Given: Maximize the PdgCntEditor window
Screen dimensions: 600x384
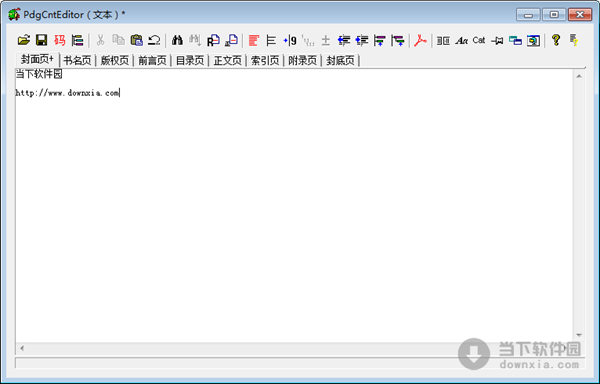Looking at the screenshot, I should coord(554,15).
